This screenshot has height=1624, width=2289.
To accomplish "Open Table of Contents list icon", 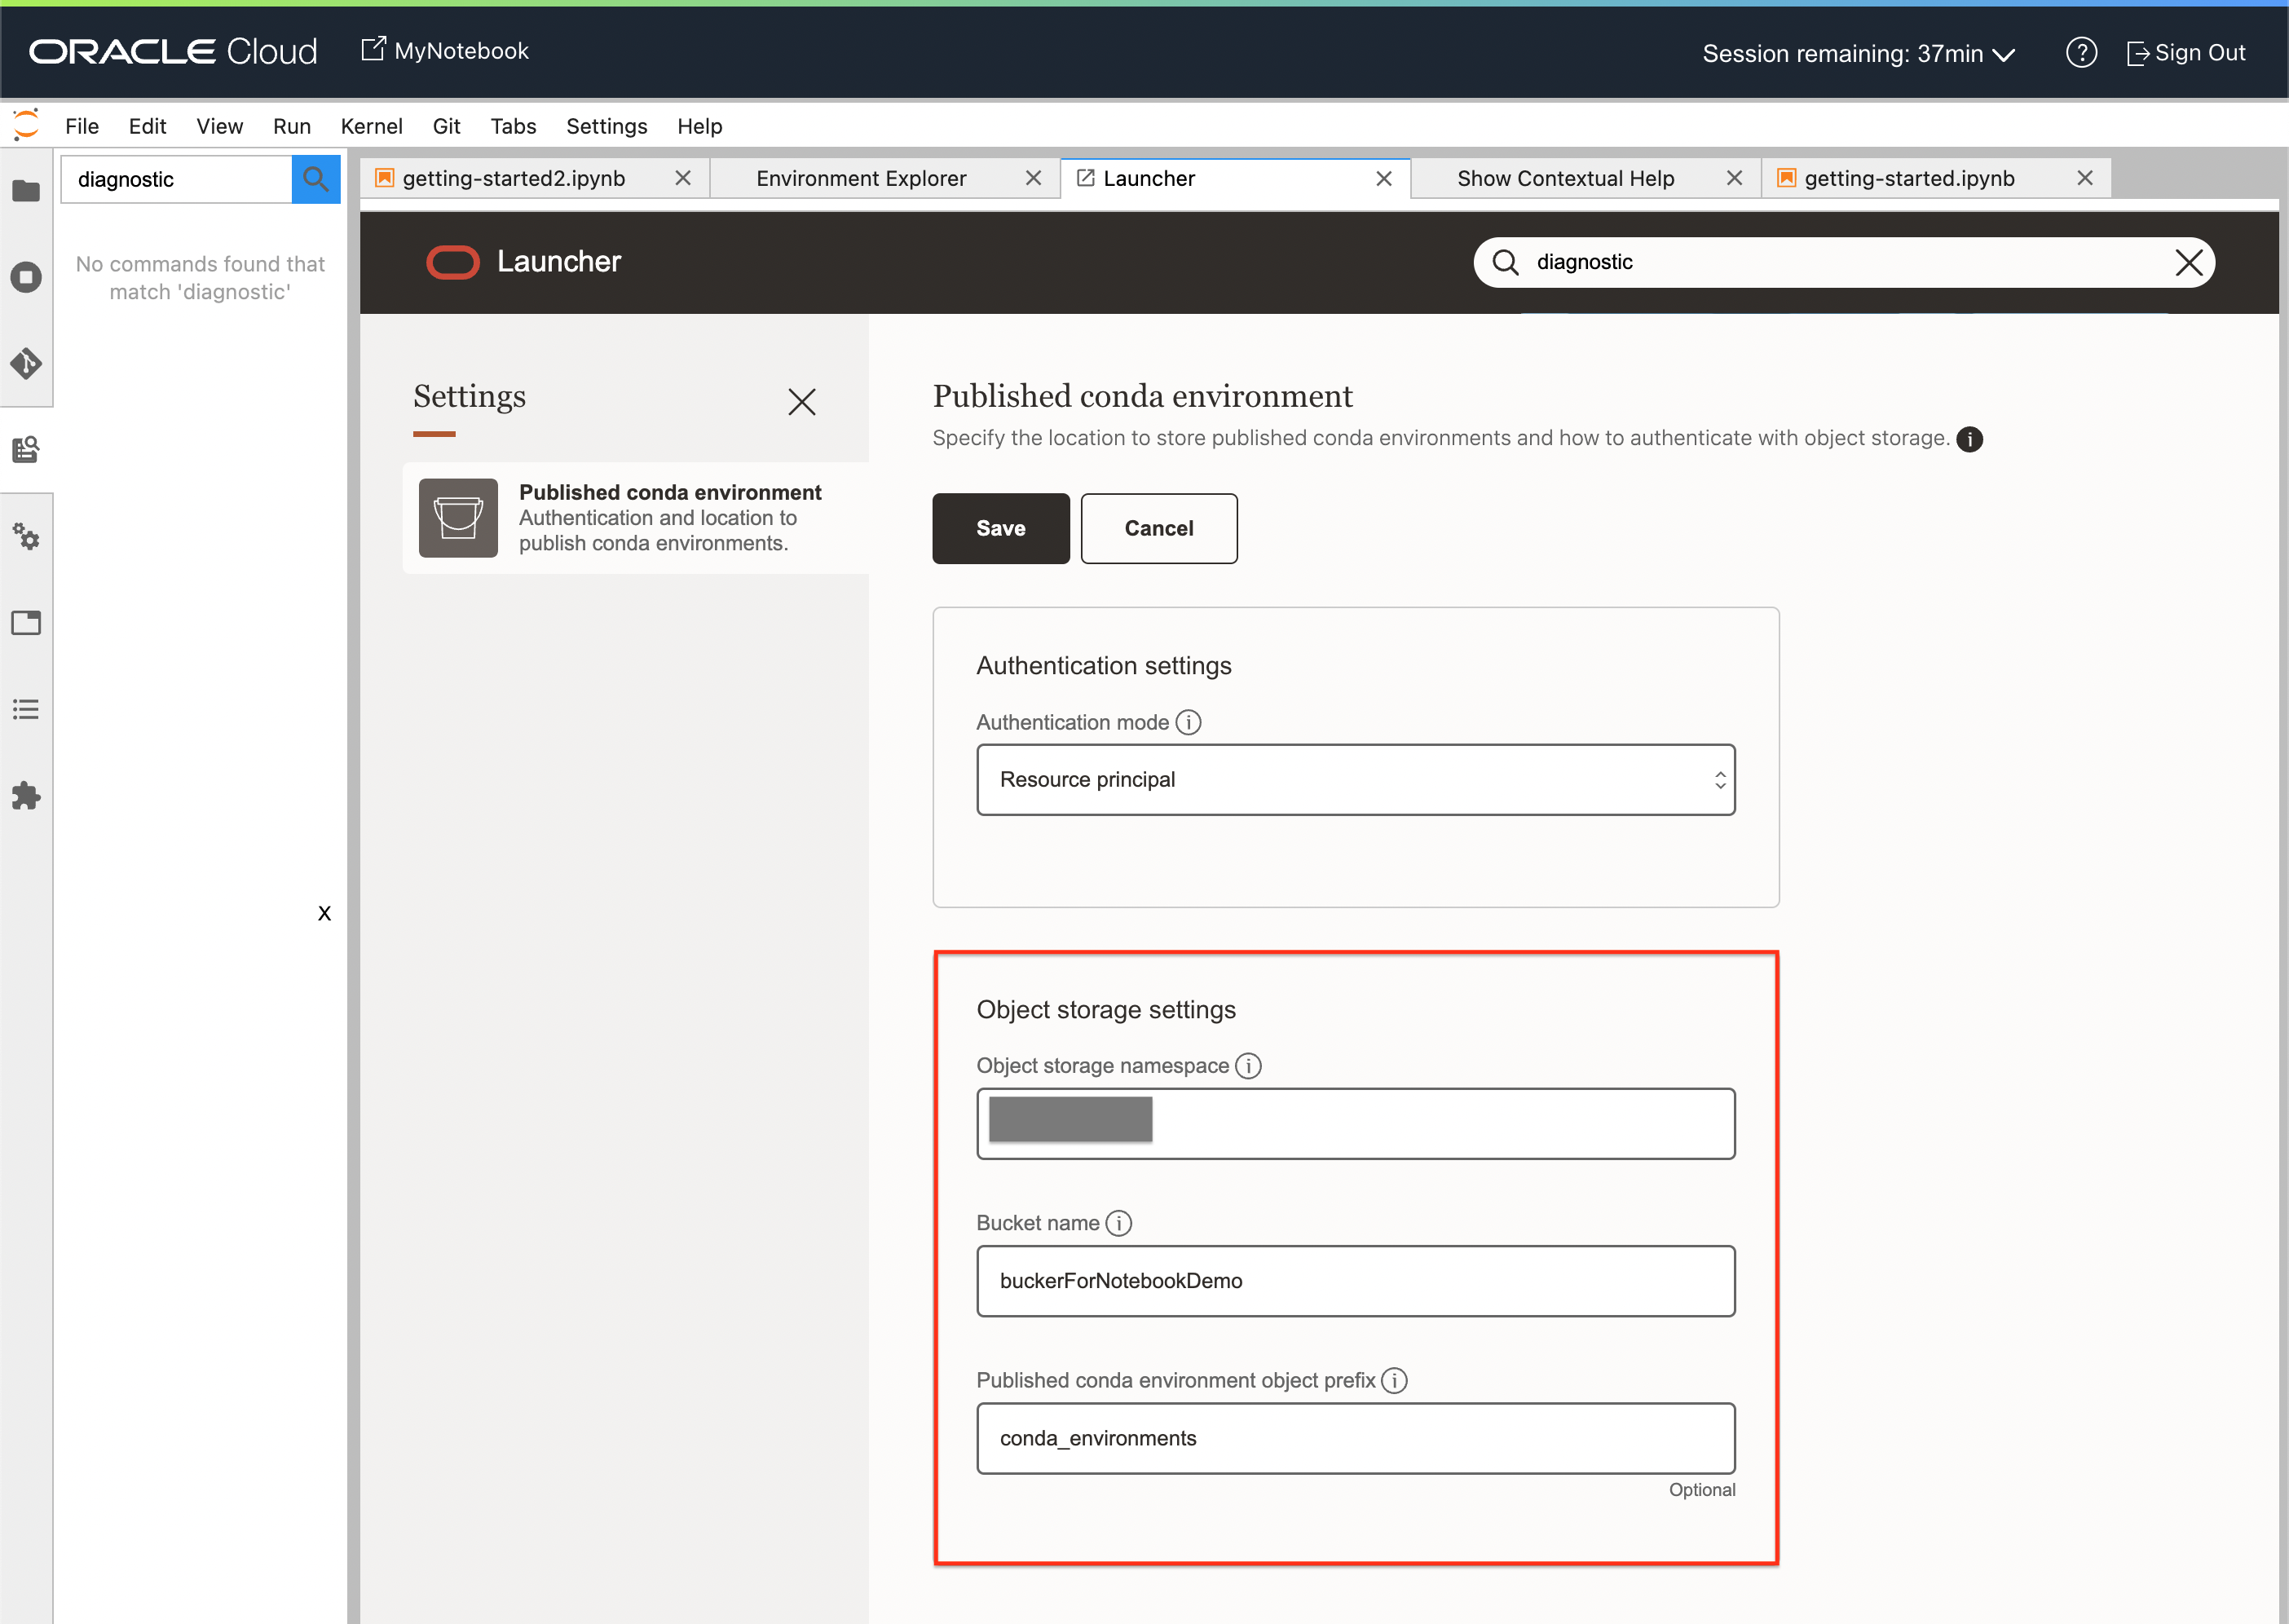I will 26,710.
